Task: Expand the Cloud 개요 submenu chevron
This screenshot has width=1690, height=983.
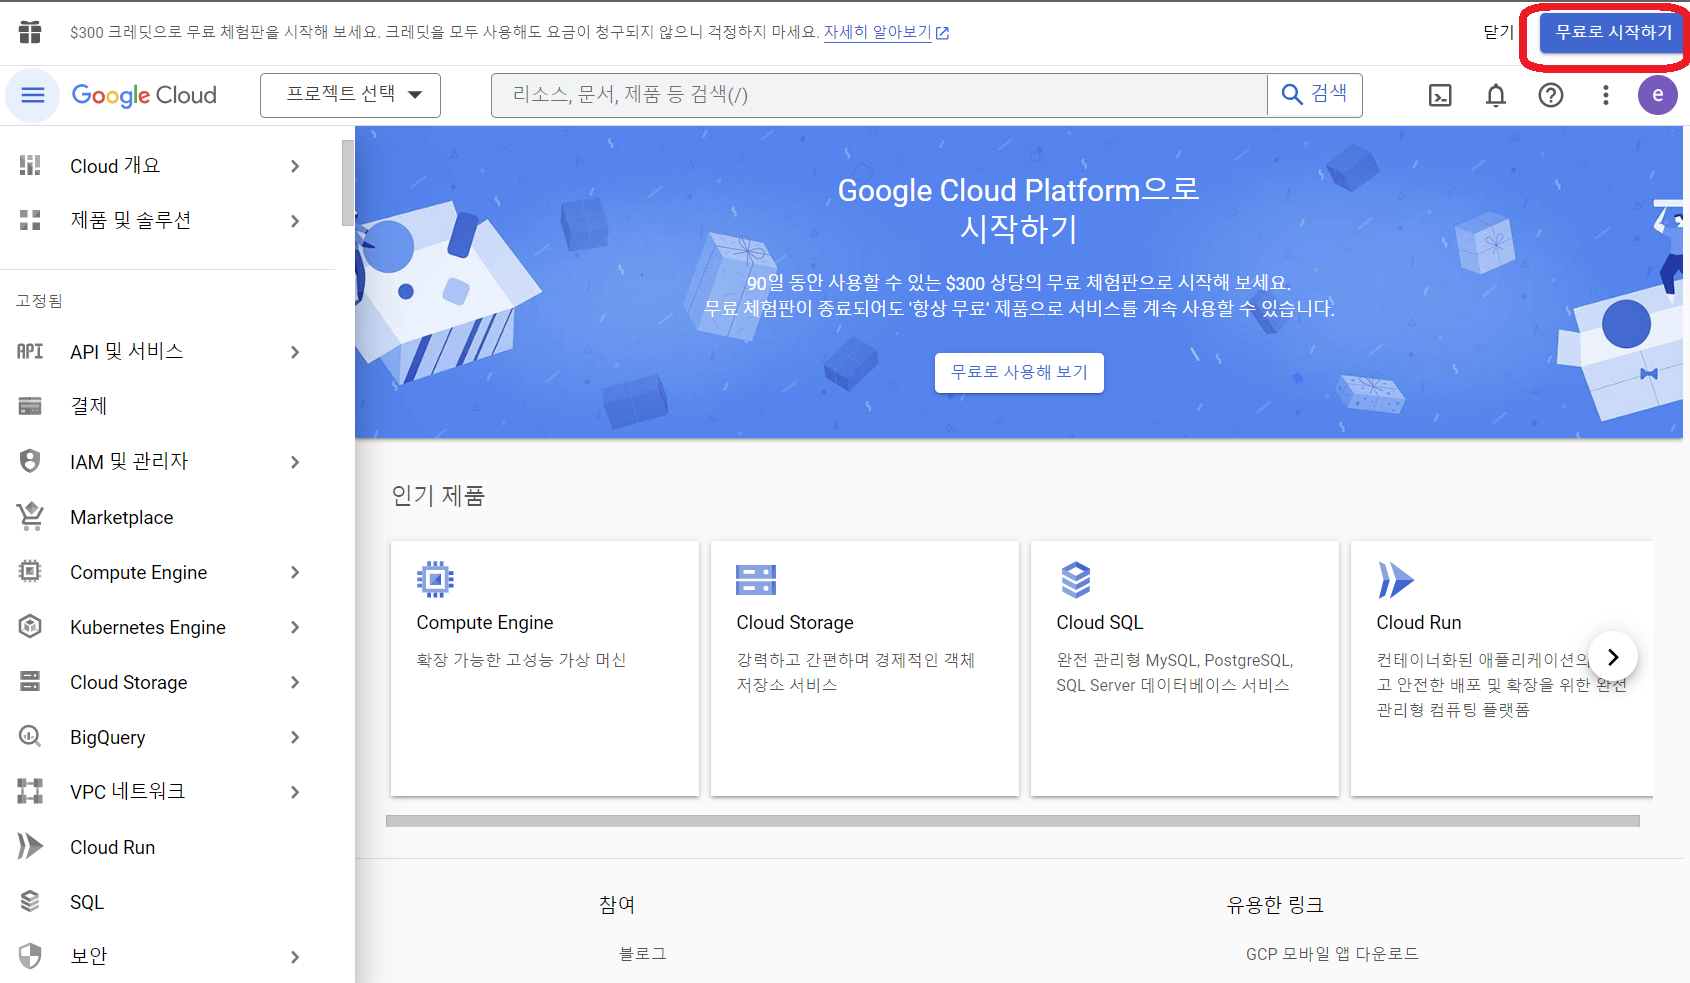Action: pyautogui.click(x=295, y=166)
